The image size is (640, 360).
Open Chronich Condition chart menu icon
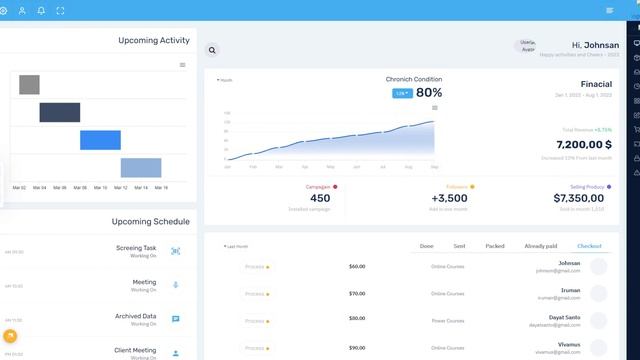(435, 108)
